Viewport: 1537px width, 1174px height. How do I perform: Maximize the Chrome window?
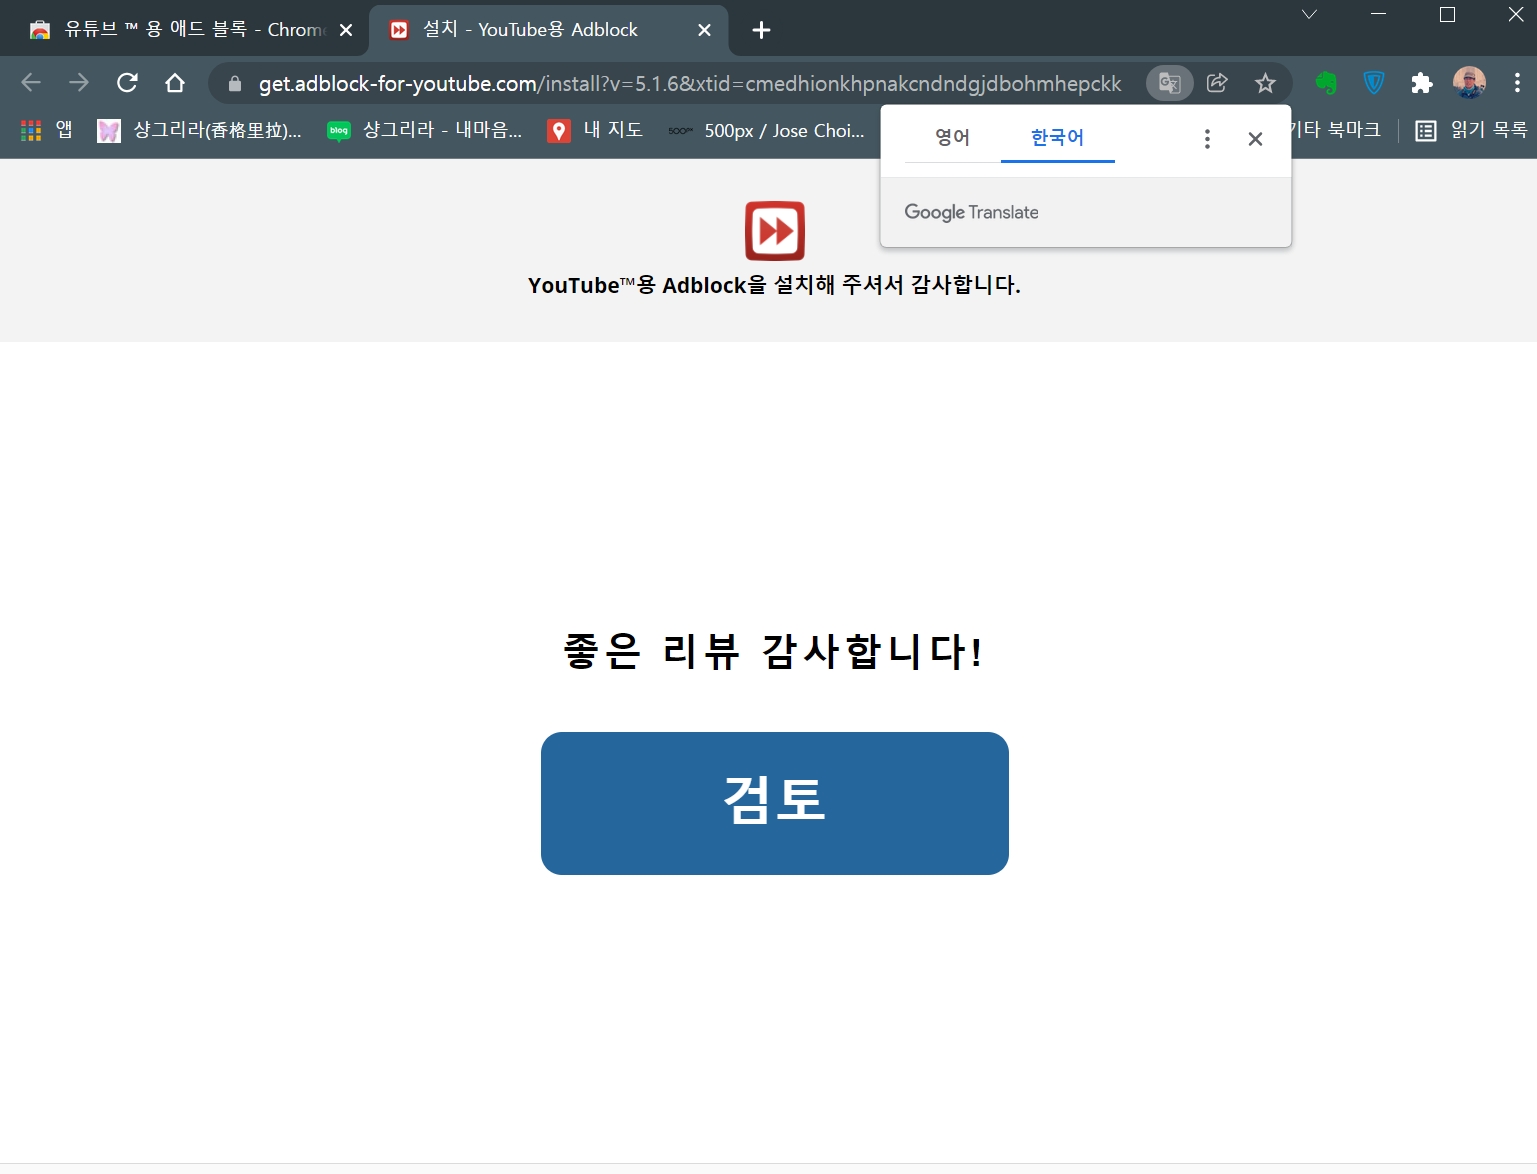tap(1447, 14)
